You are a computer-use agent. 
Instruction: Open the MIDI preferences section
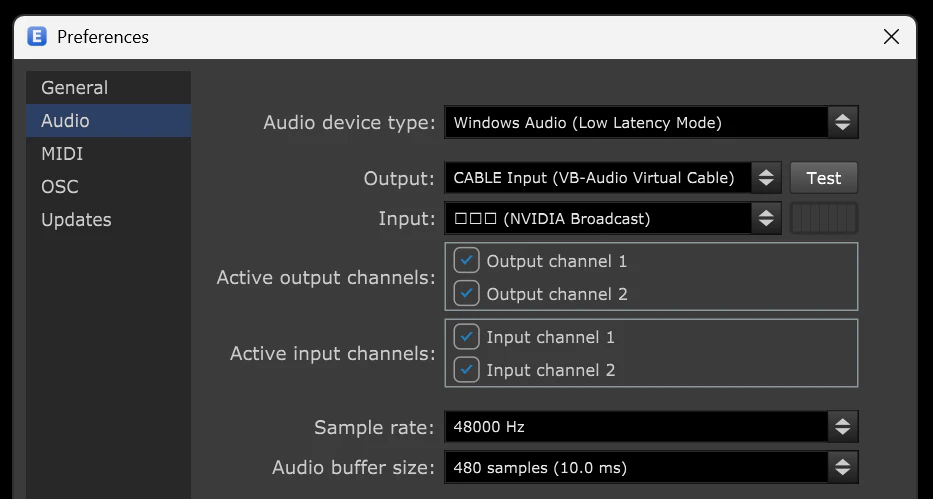pyautogui.click(x=108, y=153)
